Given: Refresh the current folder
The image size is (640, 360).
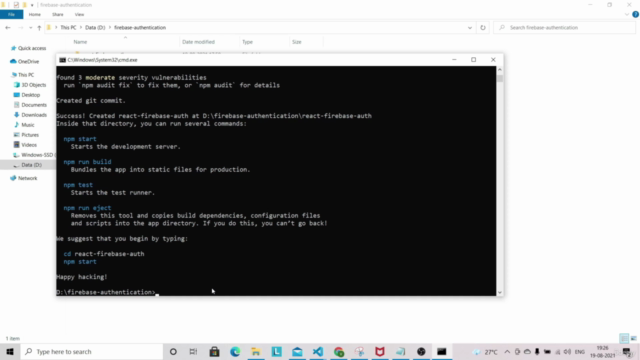Looking at the screenshot, I should [483, 27].
